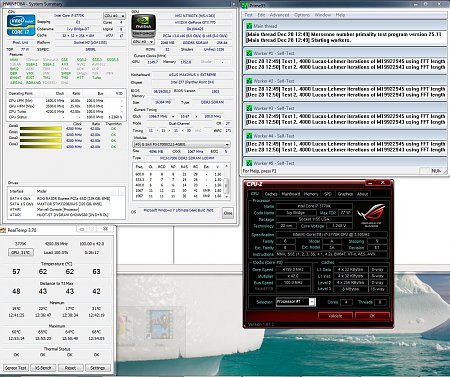Click the OK button in CPU-Z
Screen dimensions: 450x377
pos(372,316)
